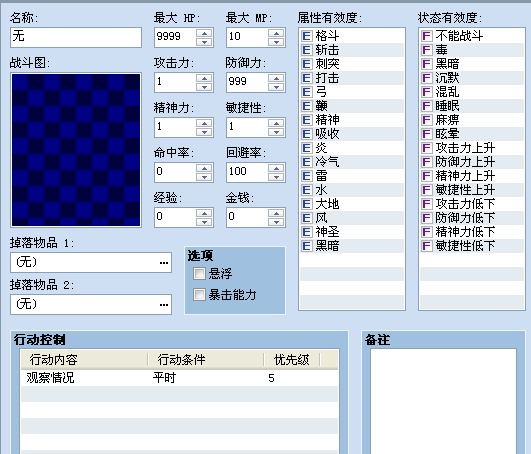
Task: Click the 回避率 value field 100
Action: click(248, 172)
